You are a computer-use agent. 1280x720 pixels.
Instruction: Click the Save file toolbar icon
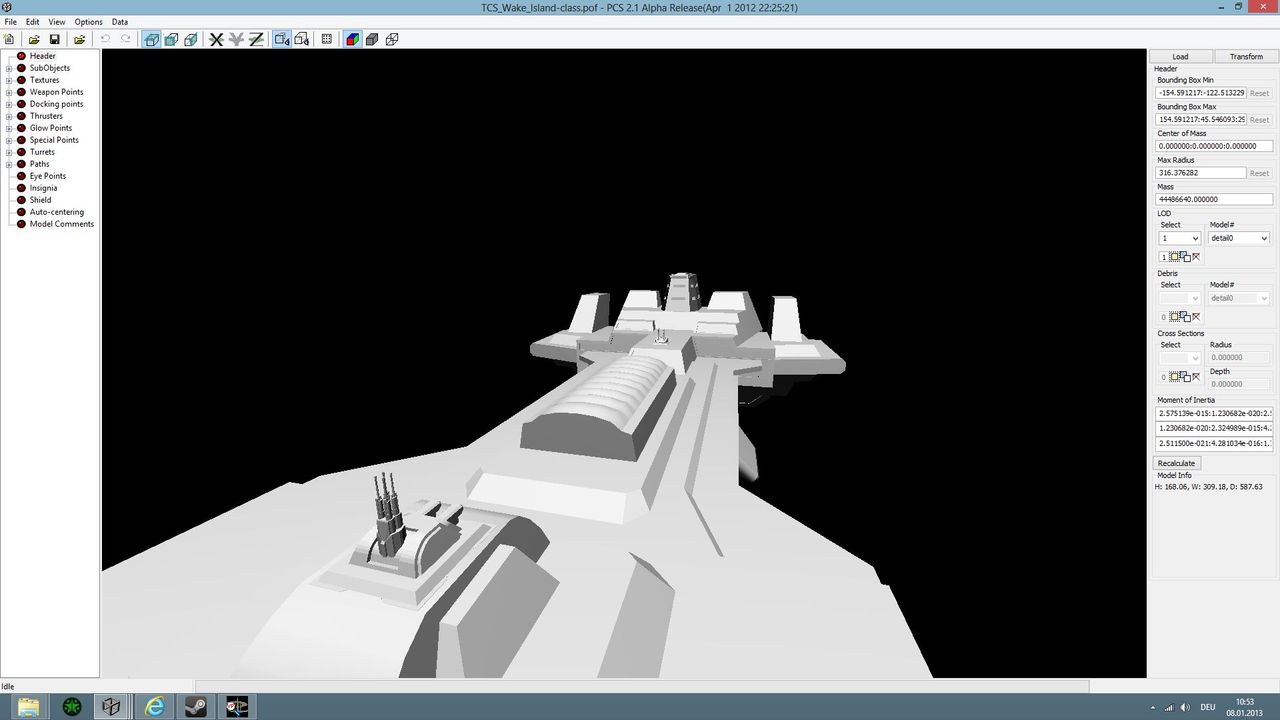pos(54,39)
